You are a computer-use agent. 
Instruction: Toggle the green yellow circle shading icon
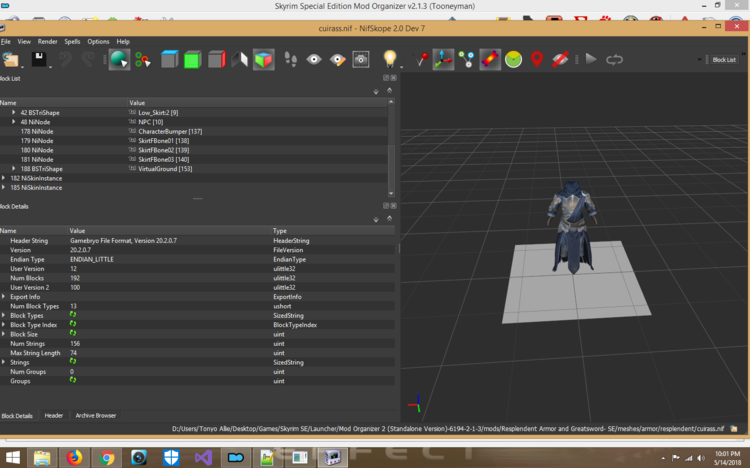click(513, 60)
